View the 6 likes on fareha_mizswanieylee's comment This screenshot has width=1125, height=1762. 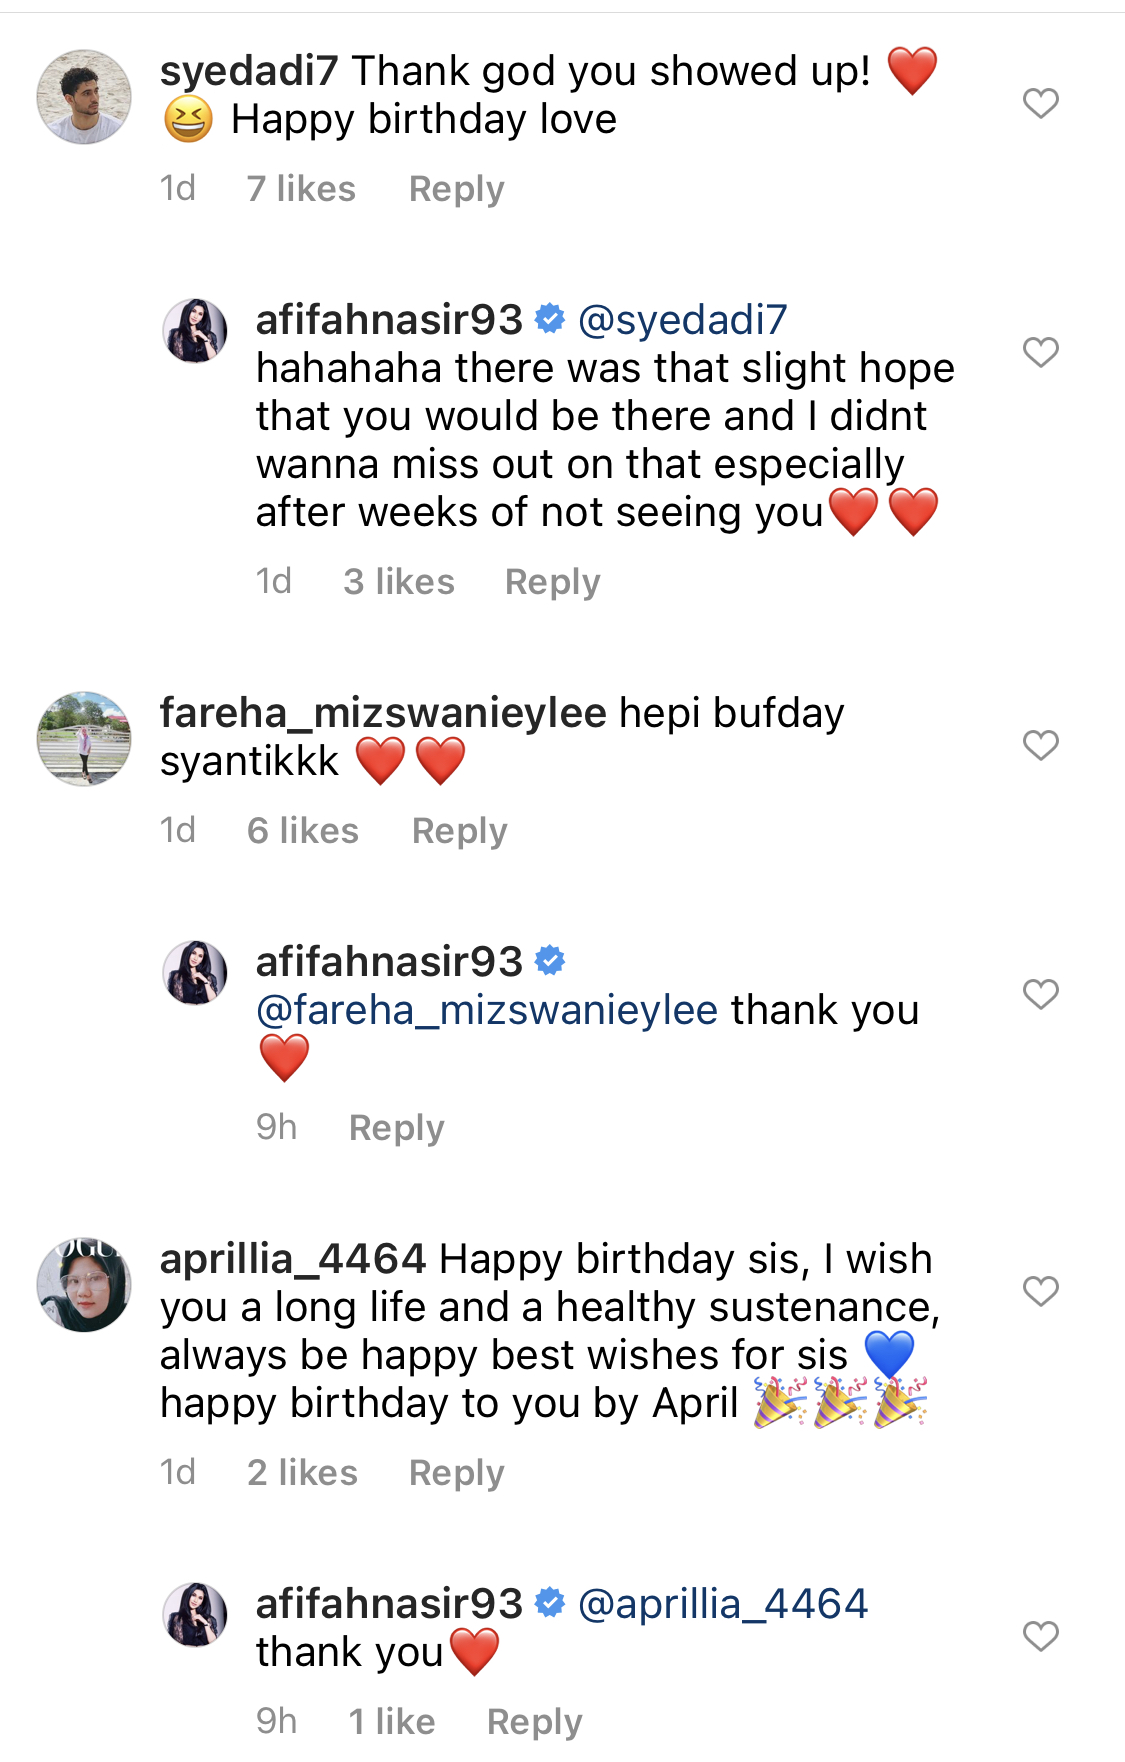pyautogui.click(x=302, y=831)
